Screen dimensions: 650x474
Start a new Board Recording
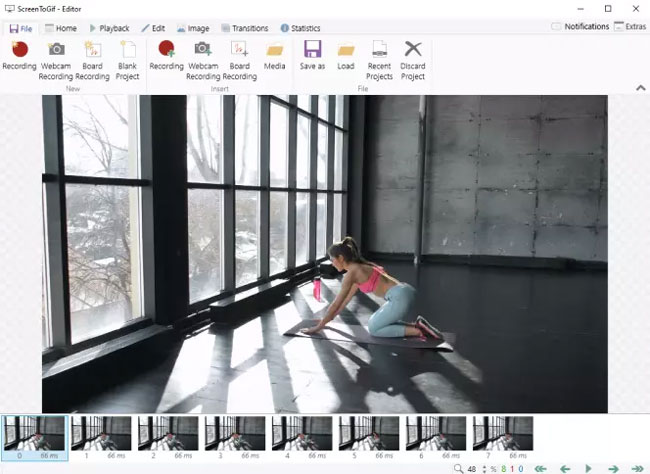pos(92,61)
